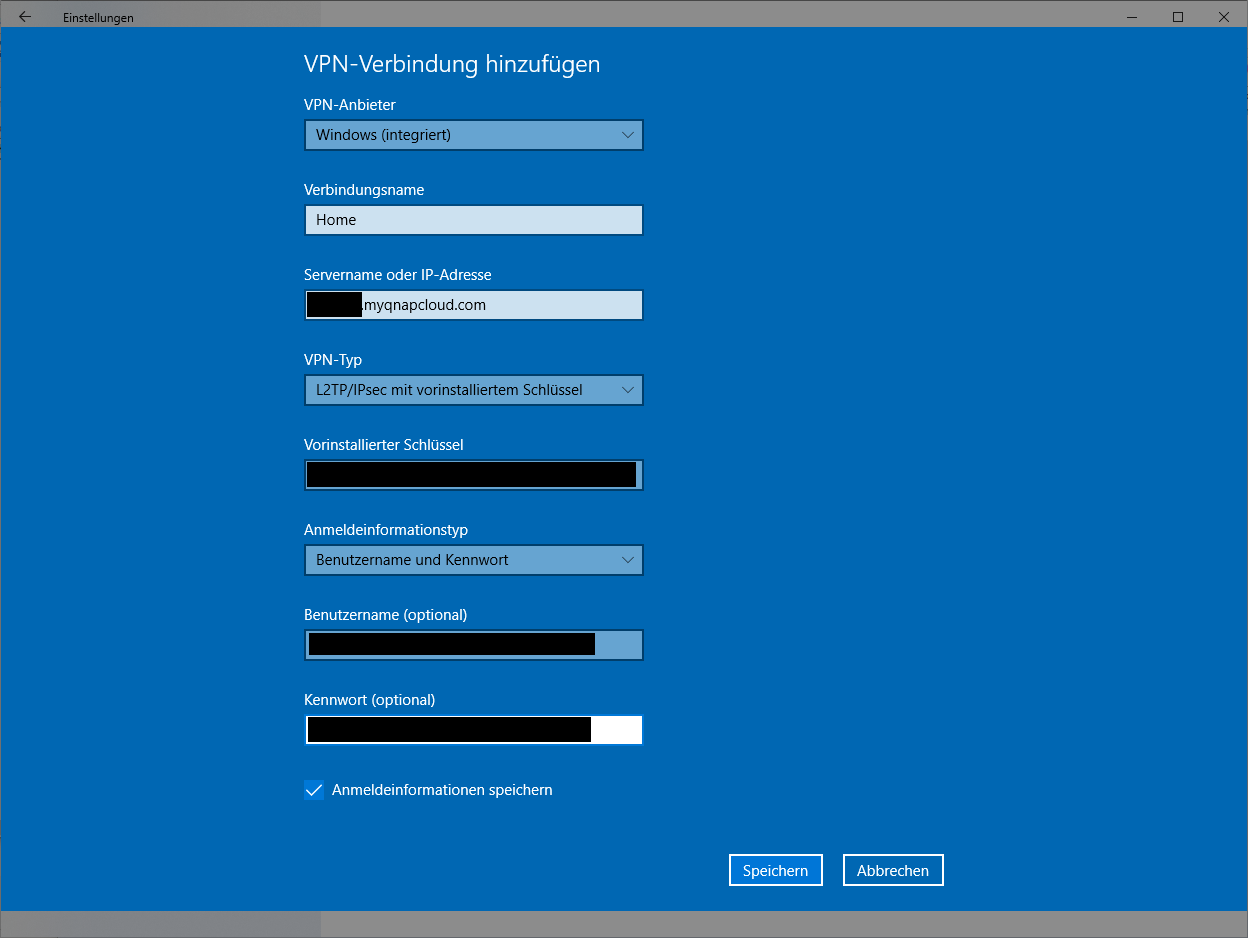Focus the Verbindungsname field containing Home
This screenshot has height=938, width=1248.
coord(473,220)
